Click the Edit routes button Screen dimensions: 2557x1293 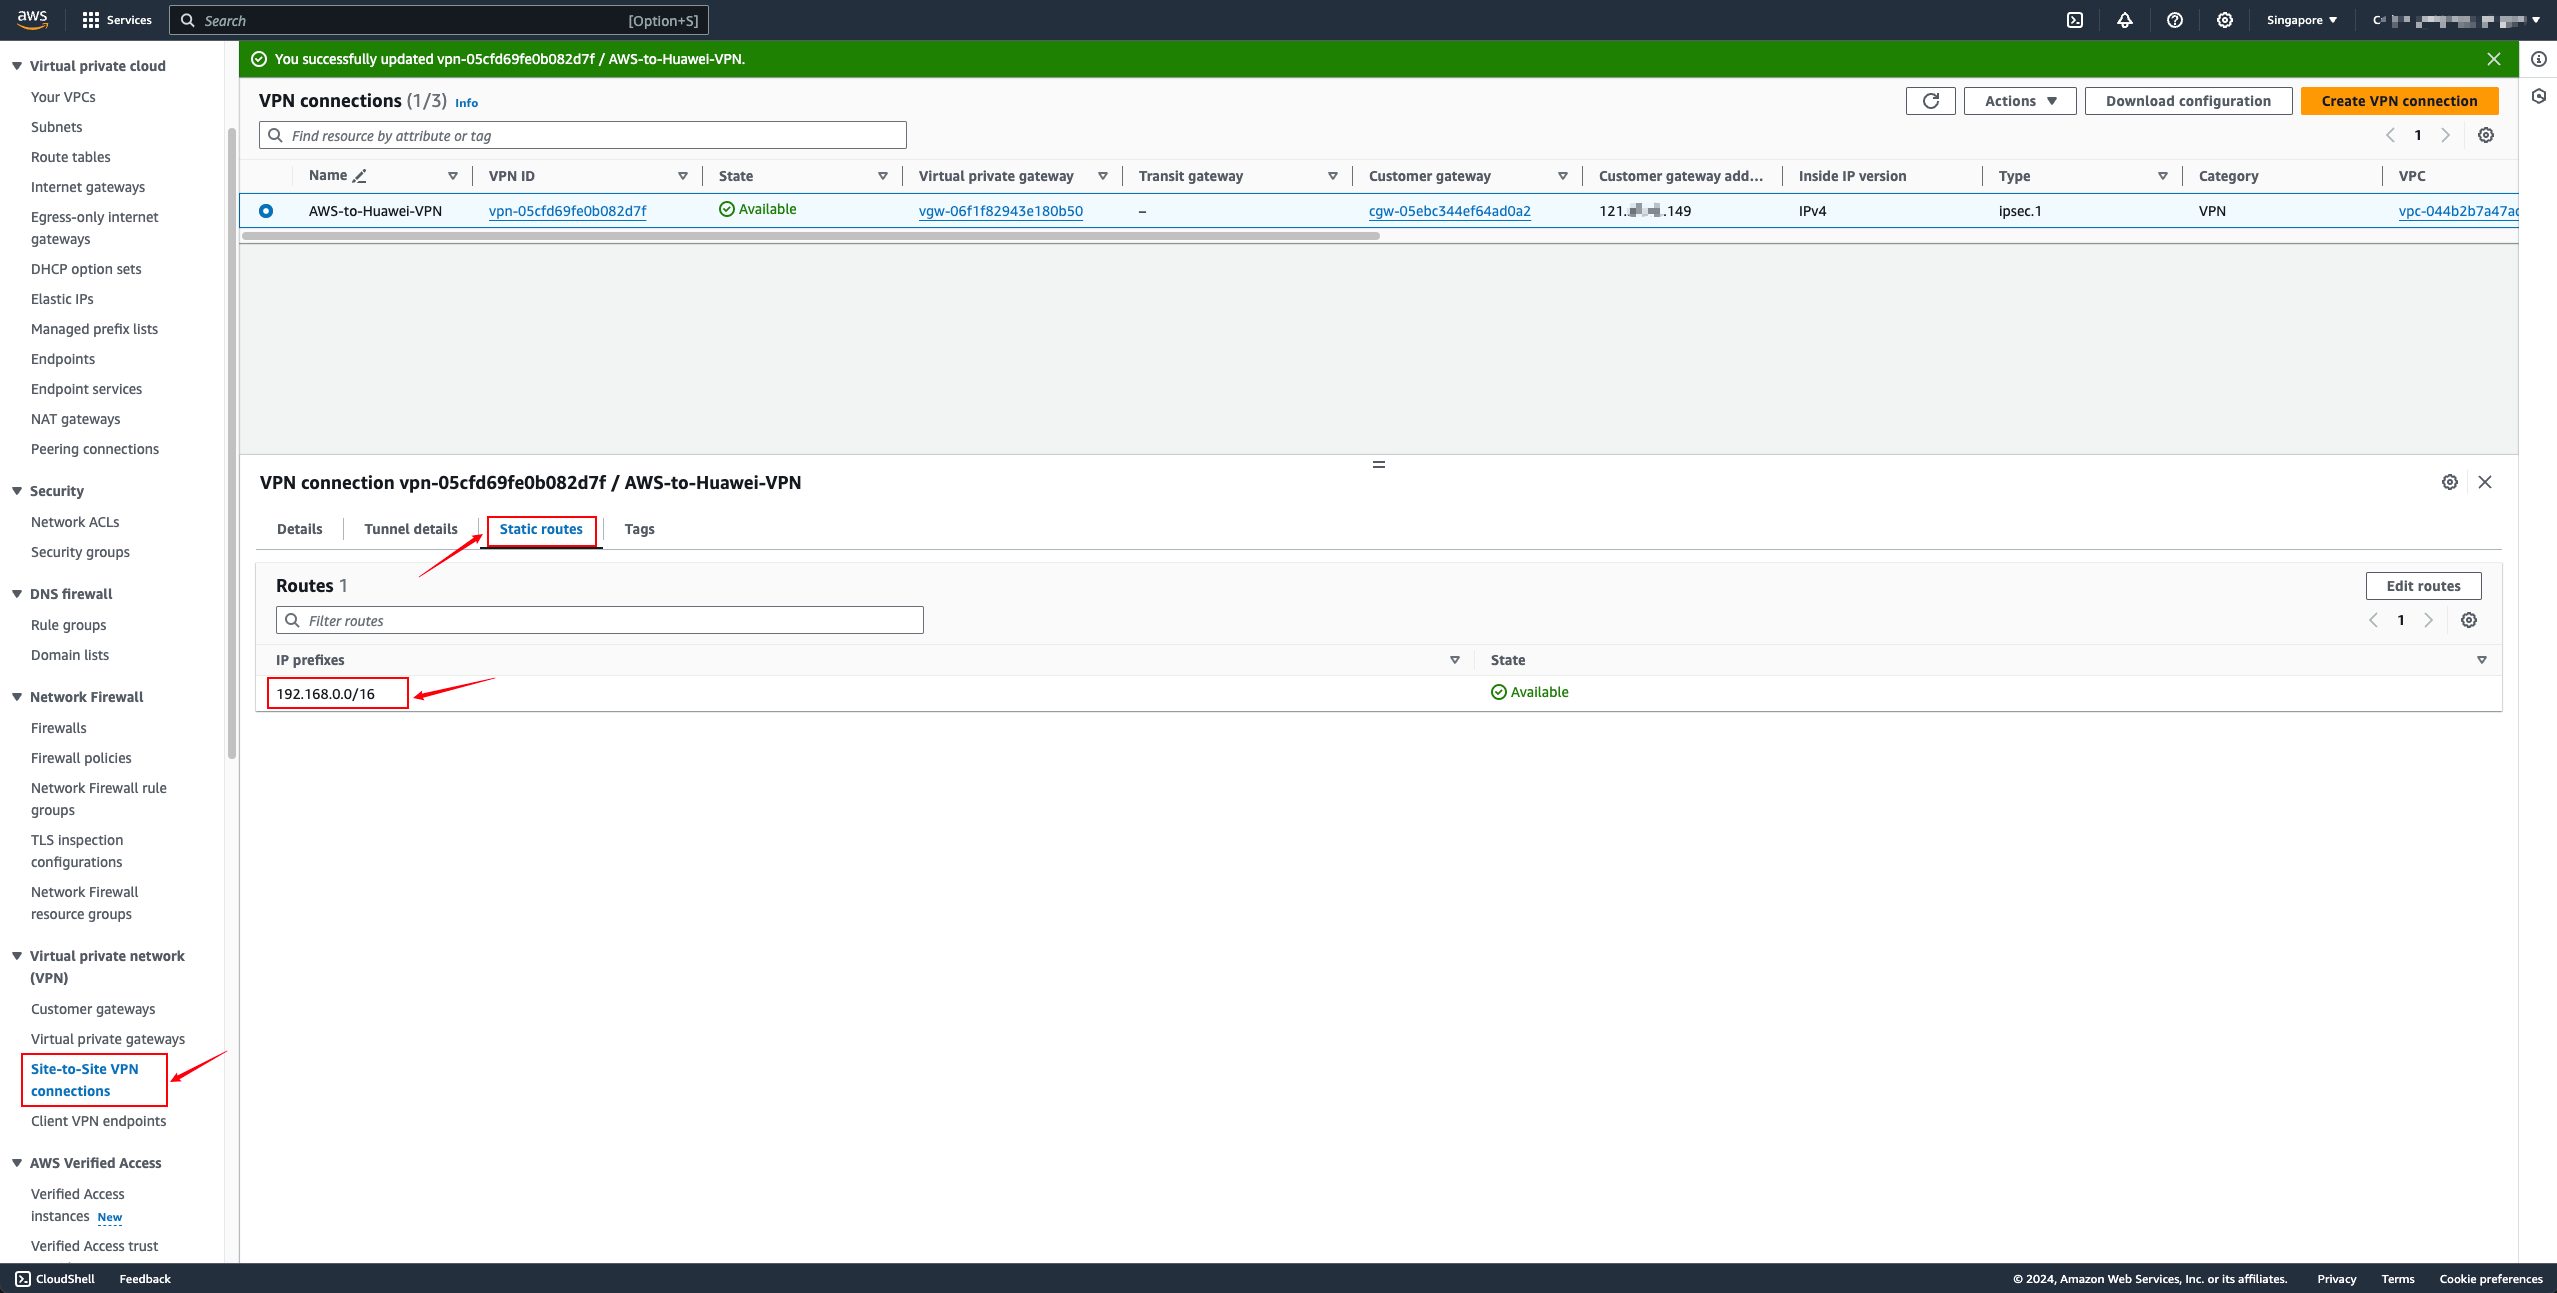(2423, 585)
